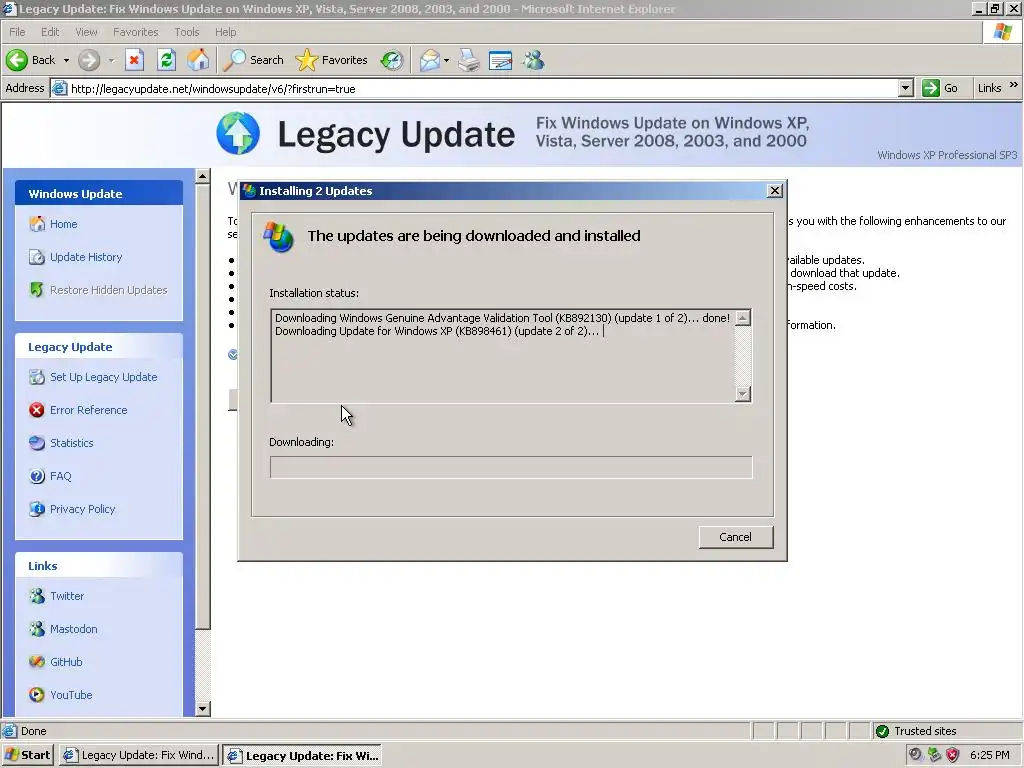Click the Update History sidebar icon
The image size is (1024, 768).
point(37,257)
